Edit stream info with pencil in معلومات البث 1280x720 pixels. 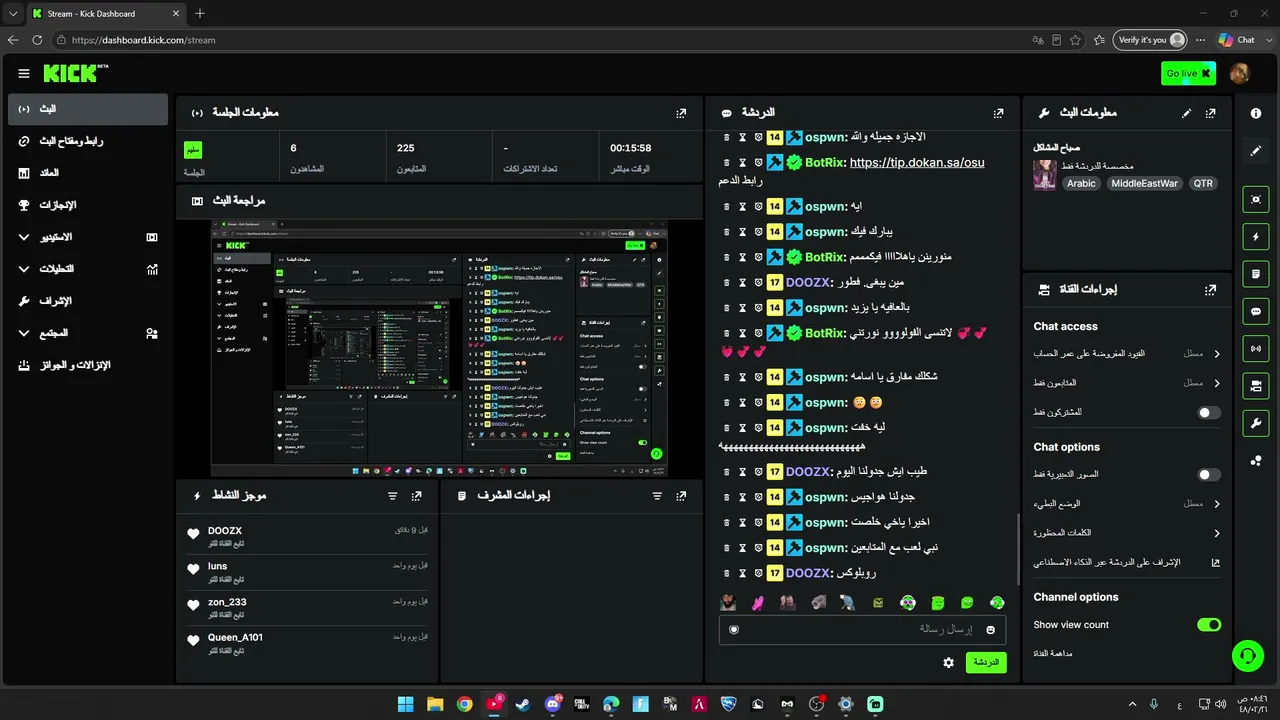[1187, 113]
